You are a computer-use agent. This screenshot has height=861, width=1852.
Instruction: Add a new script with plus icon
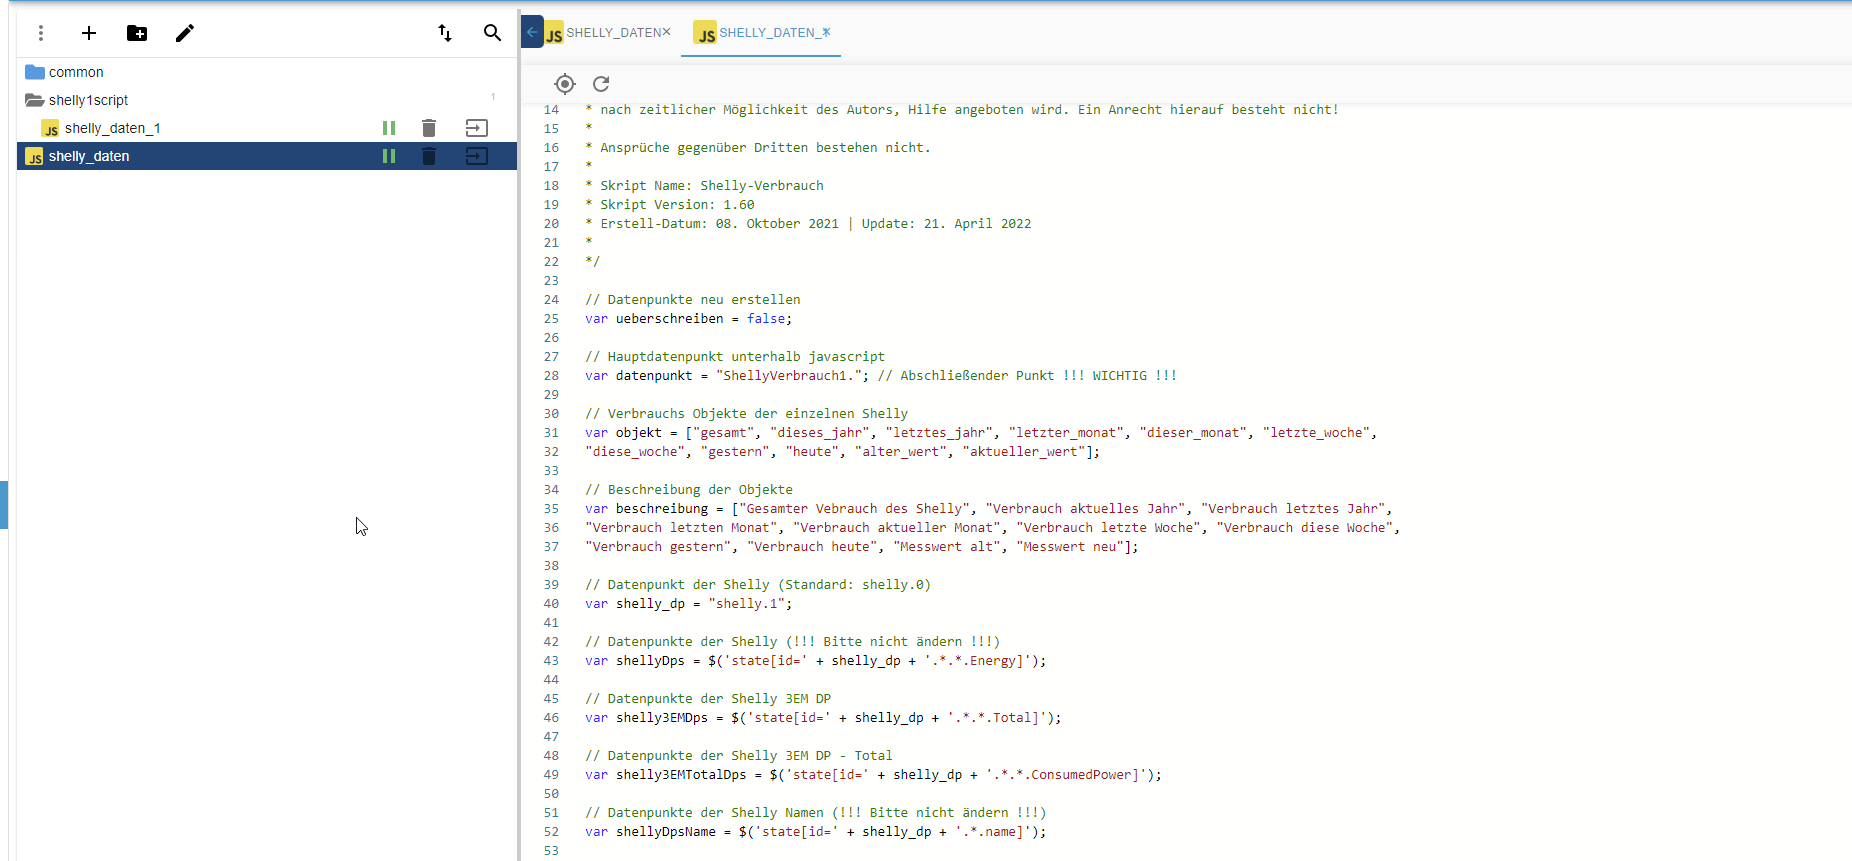coord(89,33)
